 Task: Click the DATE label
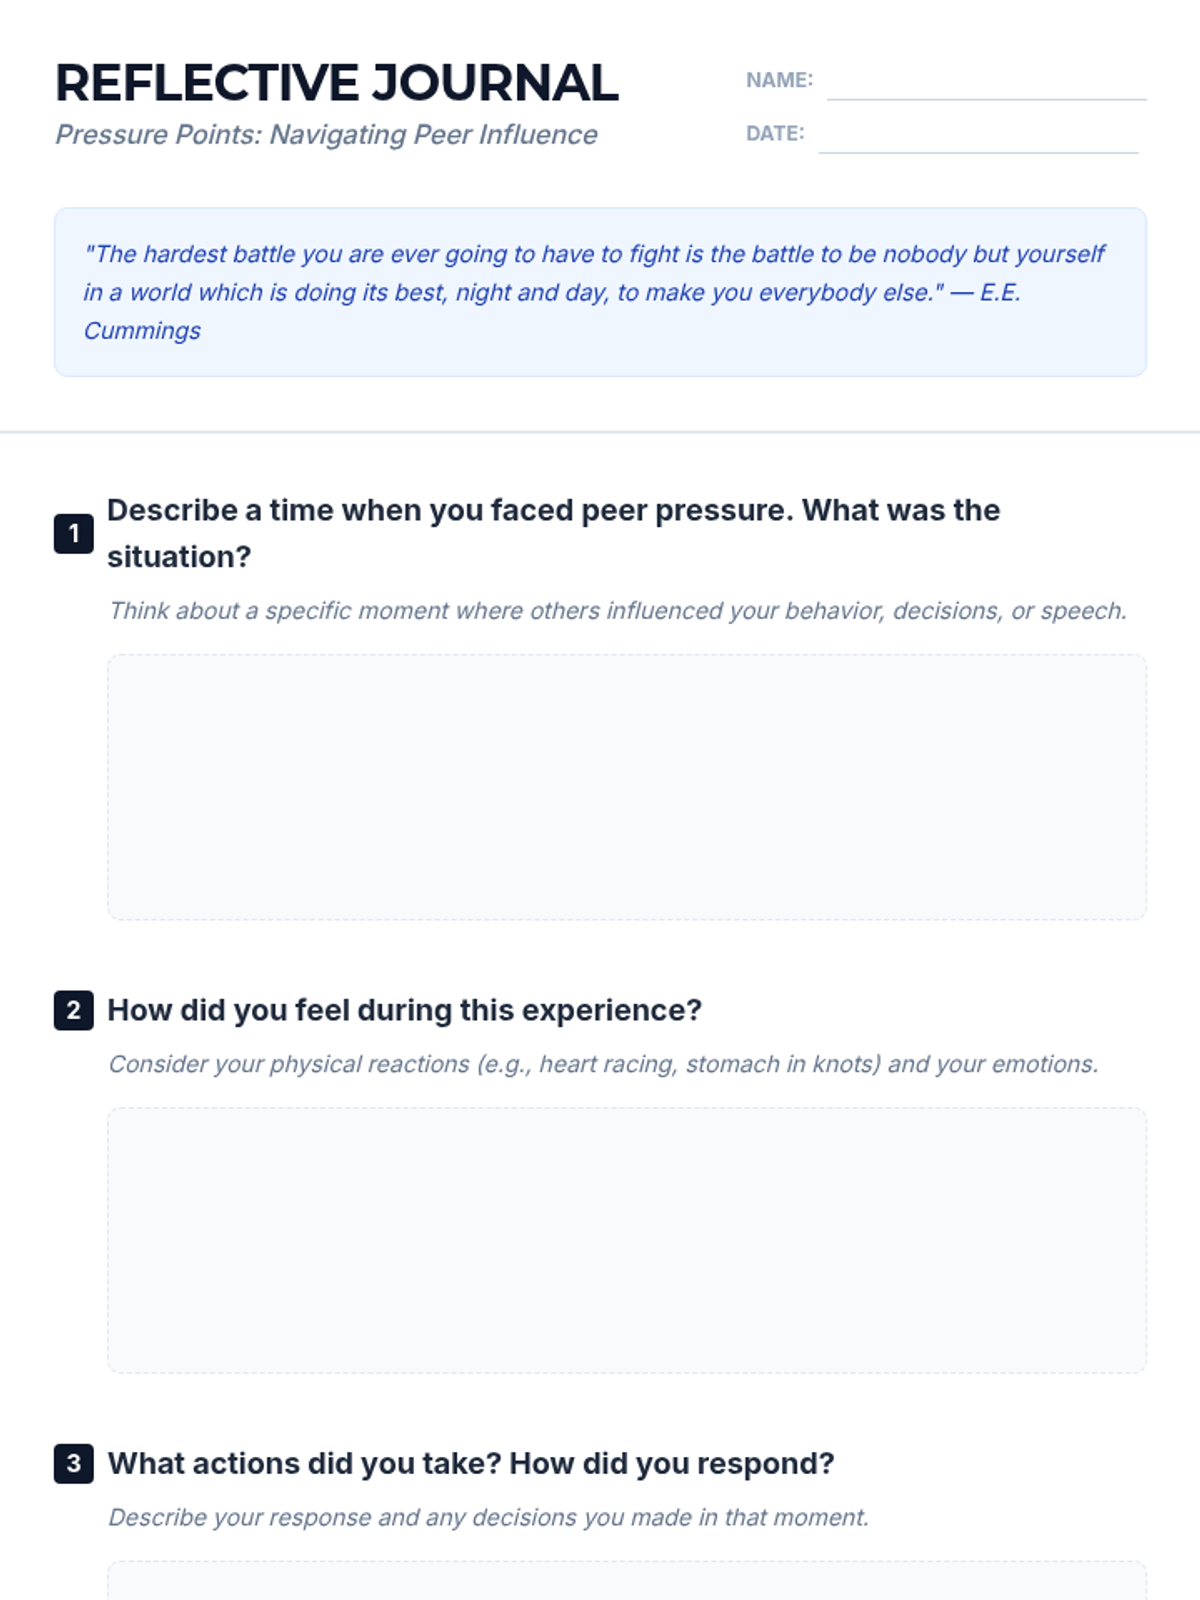pos(775,134)
